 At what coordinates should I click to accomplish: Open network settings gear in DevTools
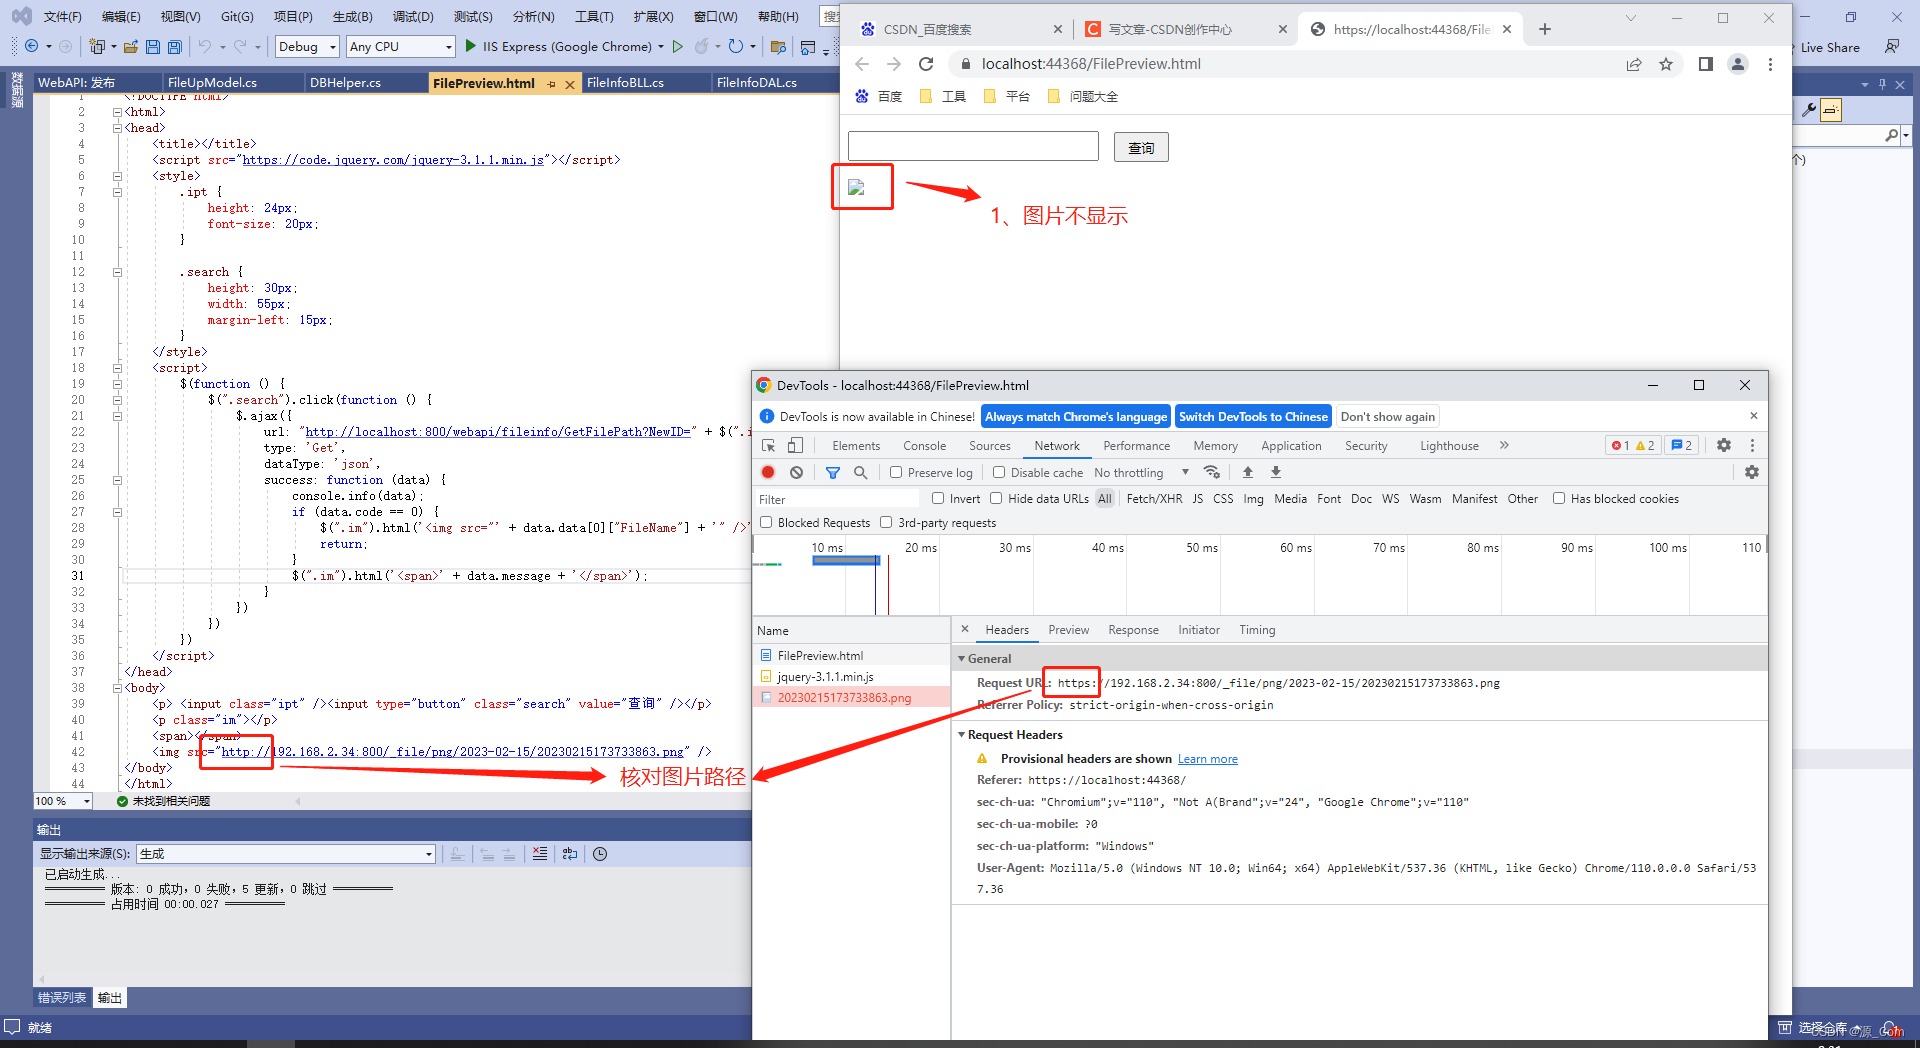[x=1752, y=472]
